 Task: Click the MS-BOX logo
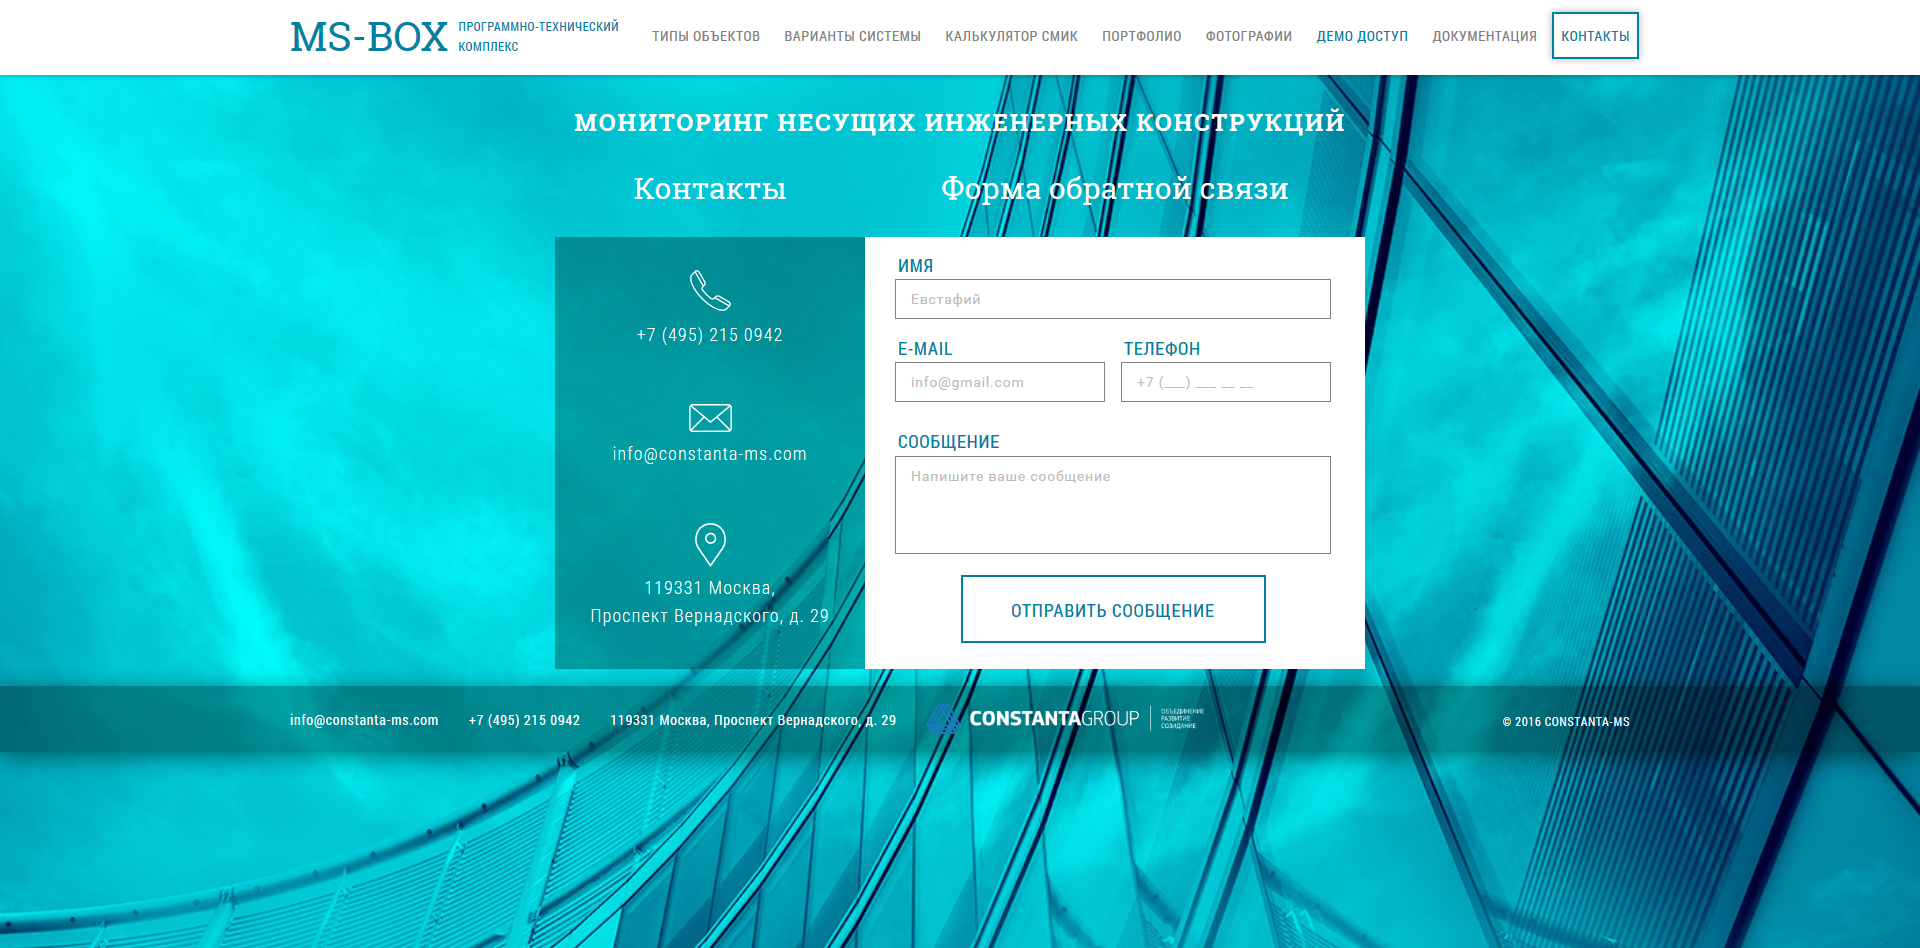coord(369,37)
